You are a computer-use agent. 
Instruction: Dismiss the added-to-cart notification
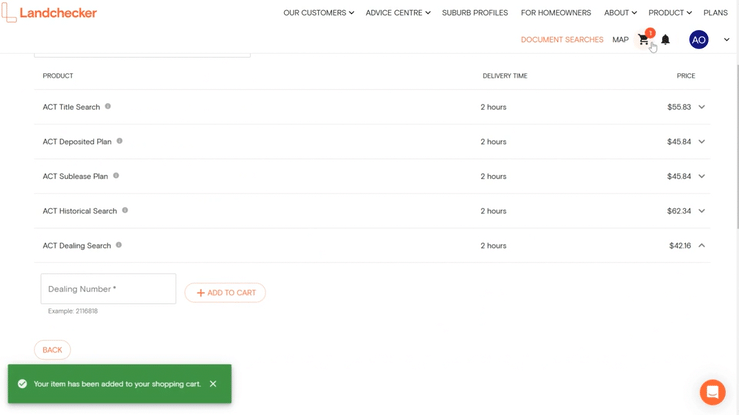(213, 384)
